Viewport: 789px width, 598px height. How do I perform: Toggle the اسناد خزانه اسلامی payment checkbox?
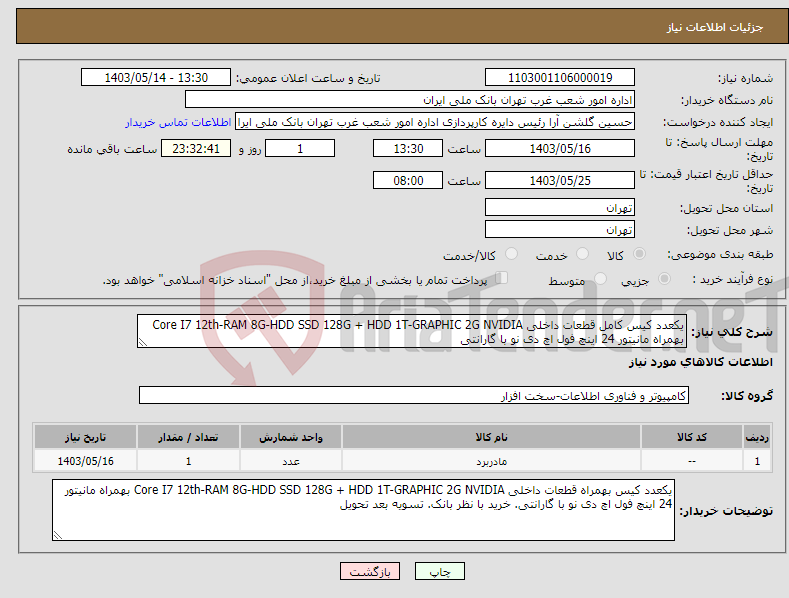point(501,278)
